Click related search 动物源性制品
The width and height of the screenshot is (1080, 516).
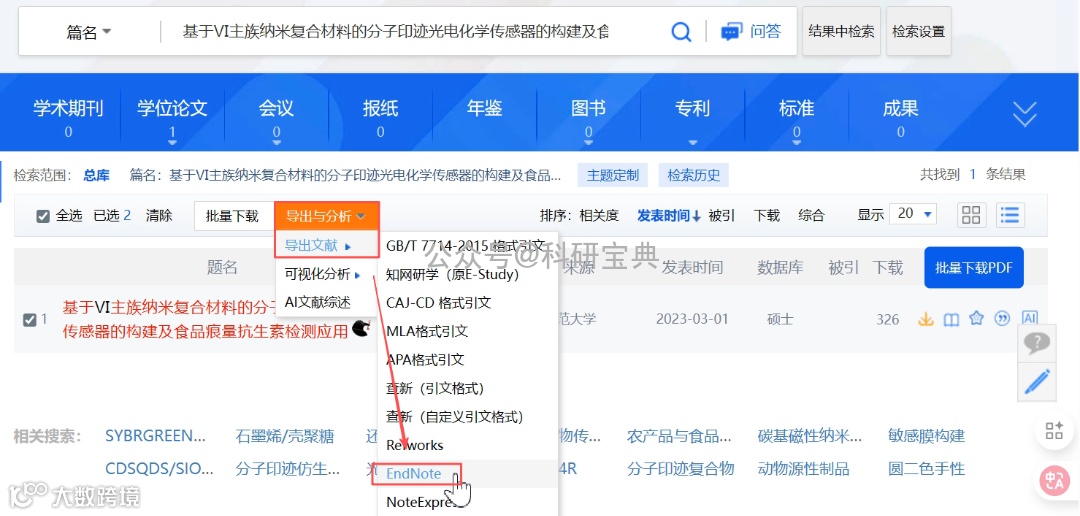pyautogui.click(x=803, y=469)
